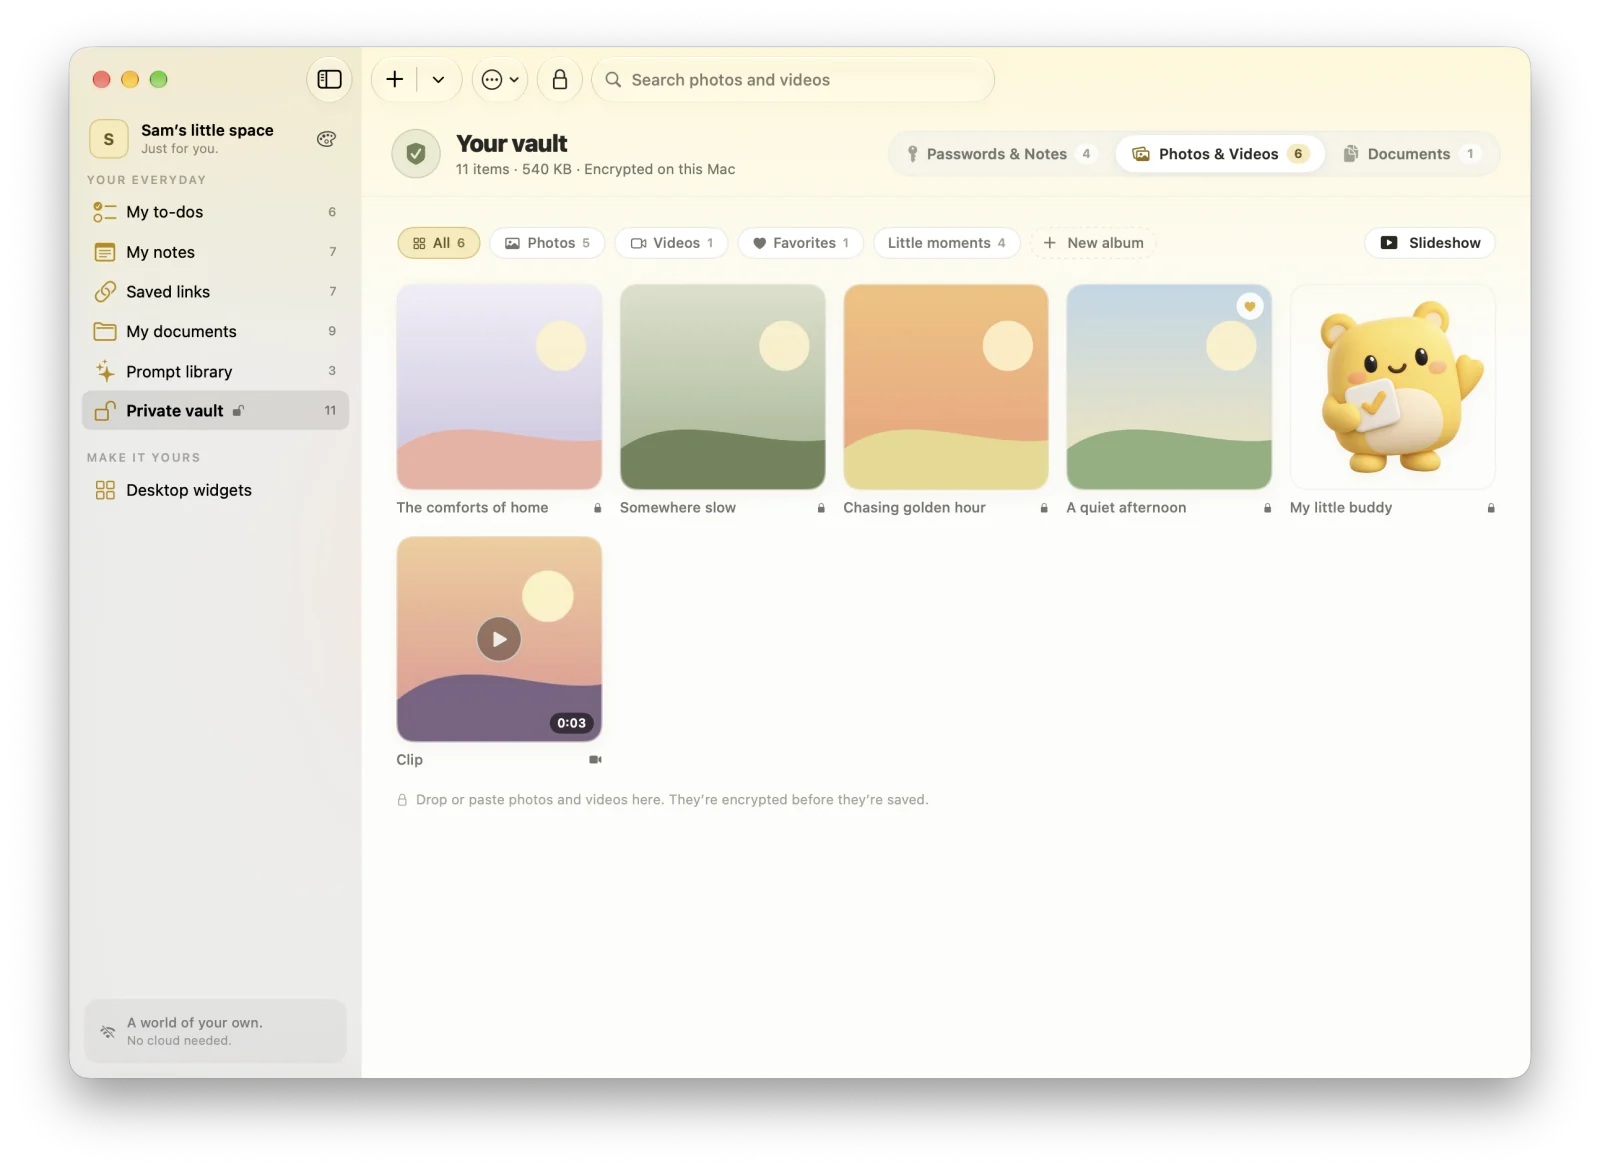This screenshot has width=1600, height=1170.
Task: Click 'Sam's little space' title
Action: pos(207,130)
